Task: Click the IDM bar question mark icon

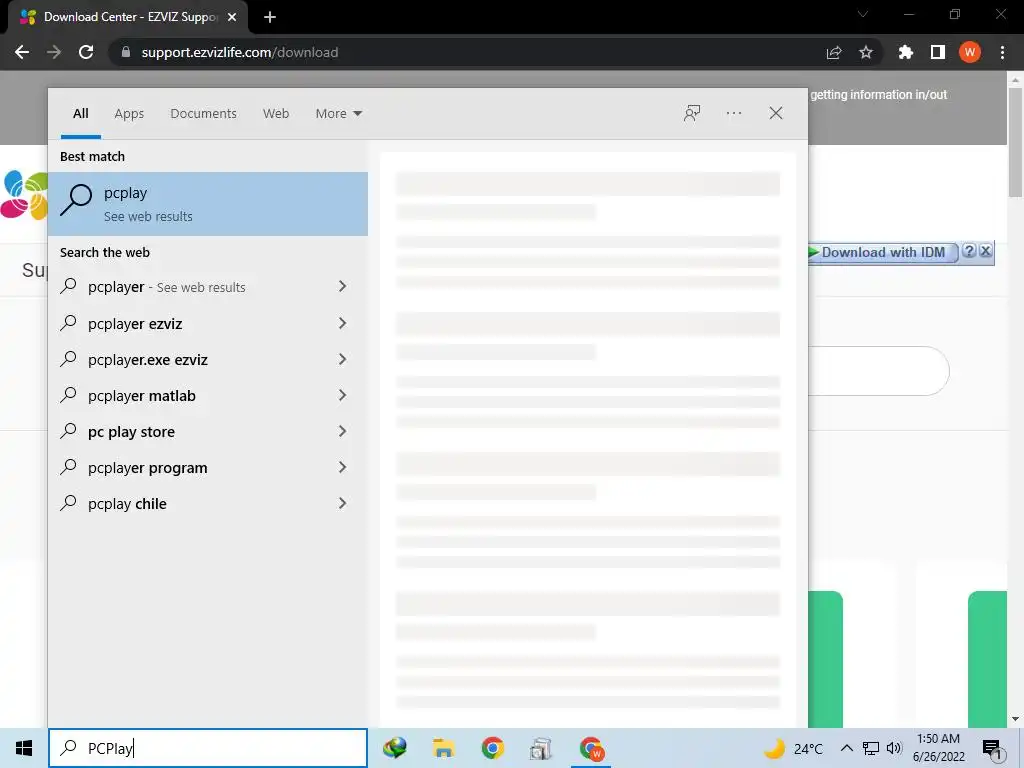Action: click(969, 251)
